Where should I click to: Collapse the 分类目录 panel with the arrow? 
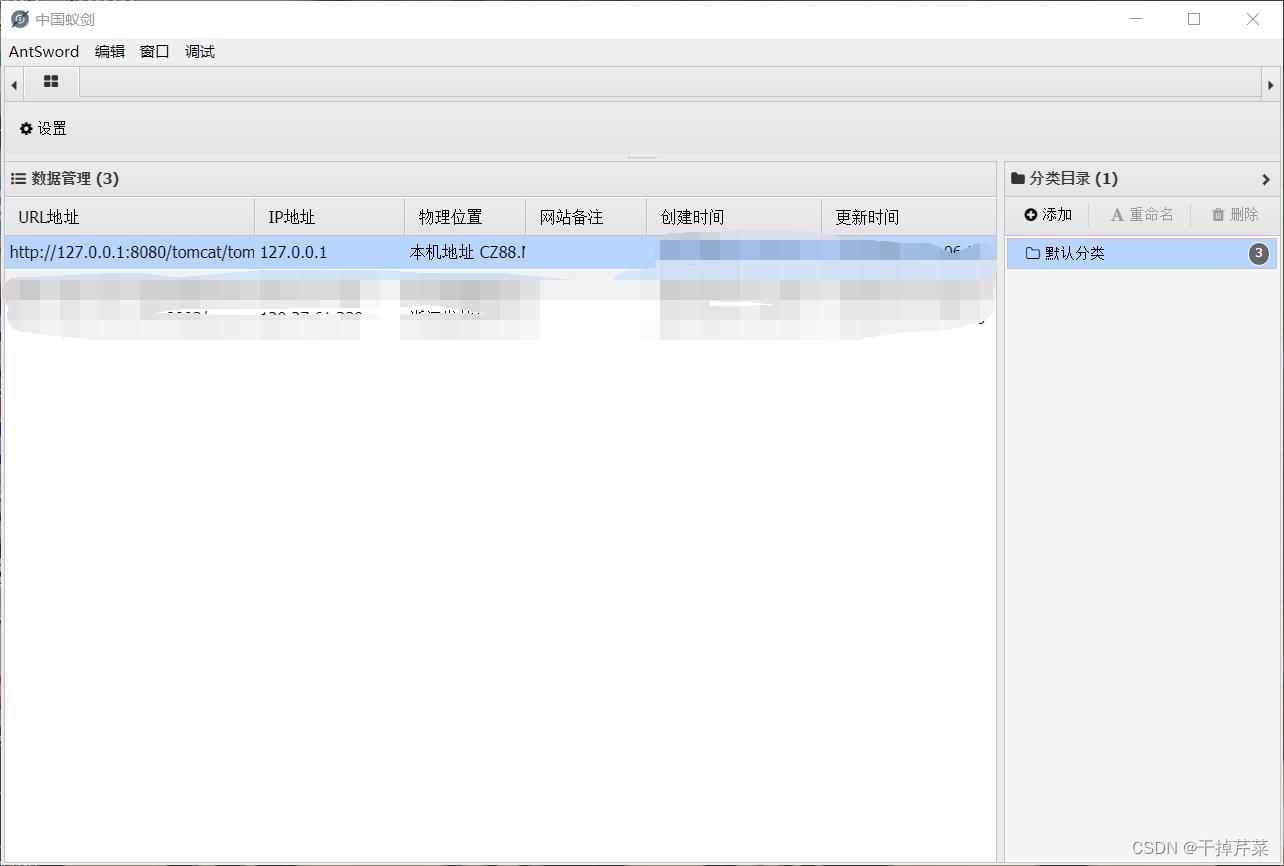[x=1266, y=179]
